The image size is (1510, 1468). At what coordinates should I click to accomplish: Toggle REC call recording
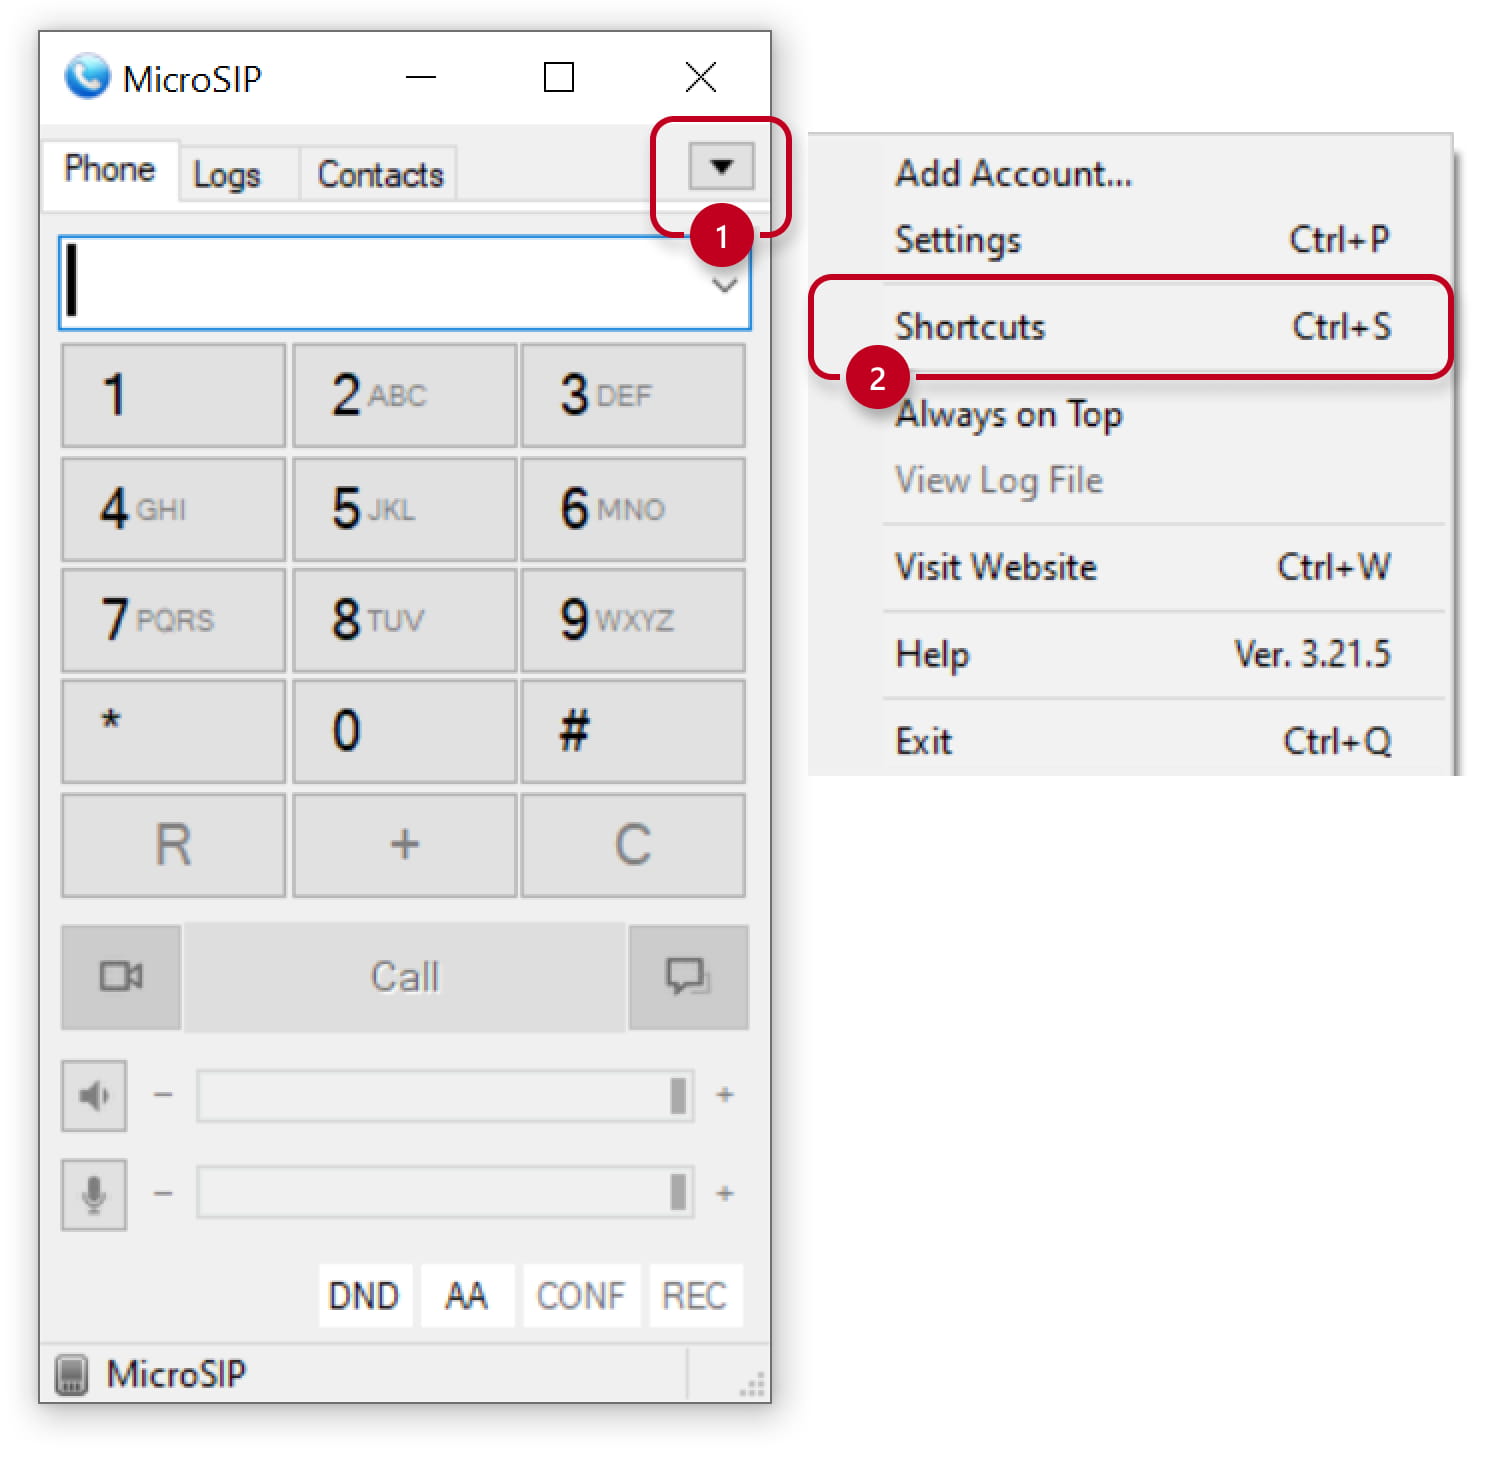694,1296
